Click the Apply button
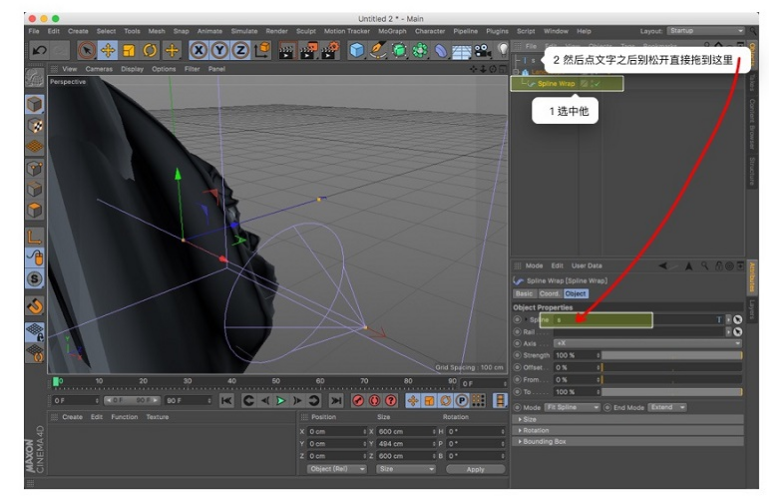The height and width of the screenshot is (503, 769). 475,468
